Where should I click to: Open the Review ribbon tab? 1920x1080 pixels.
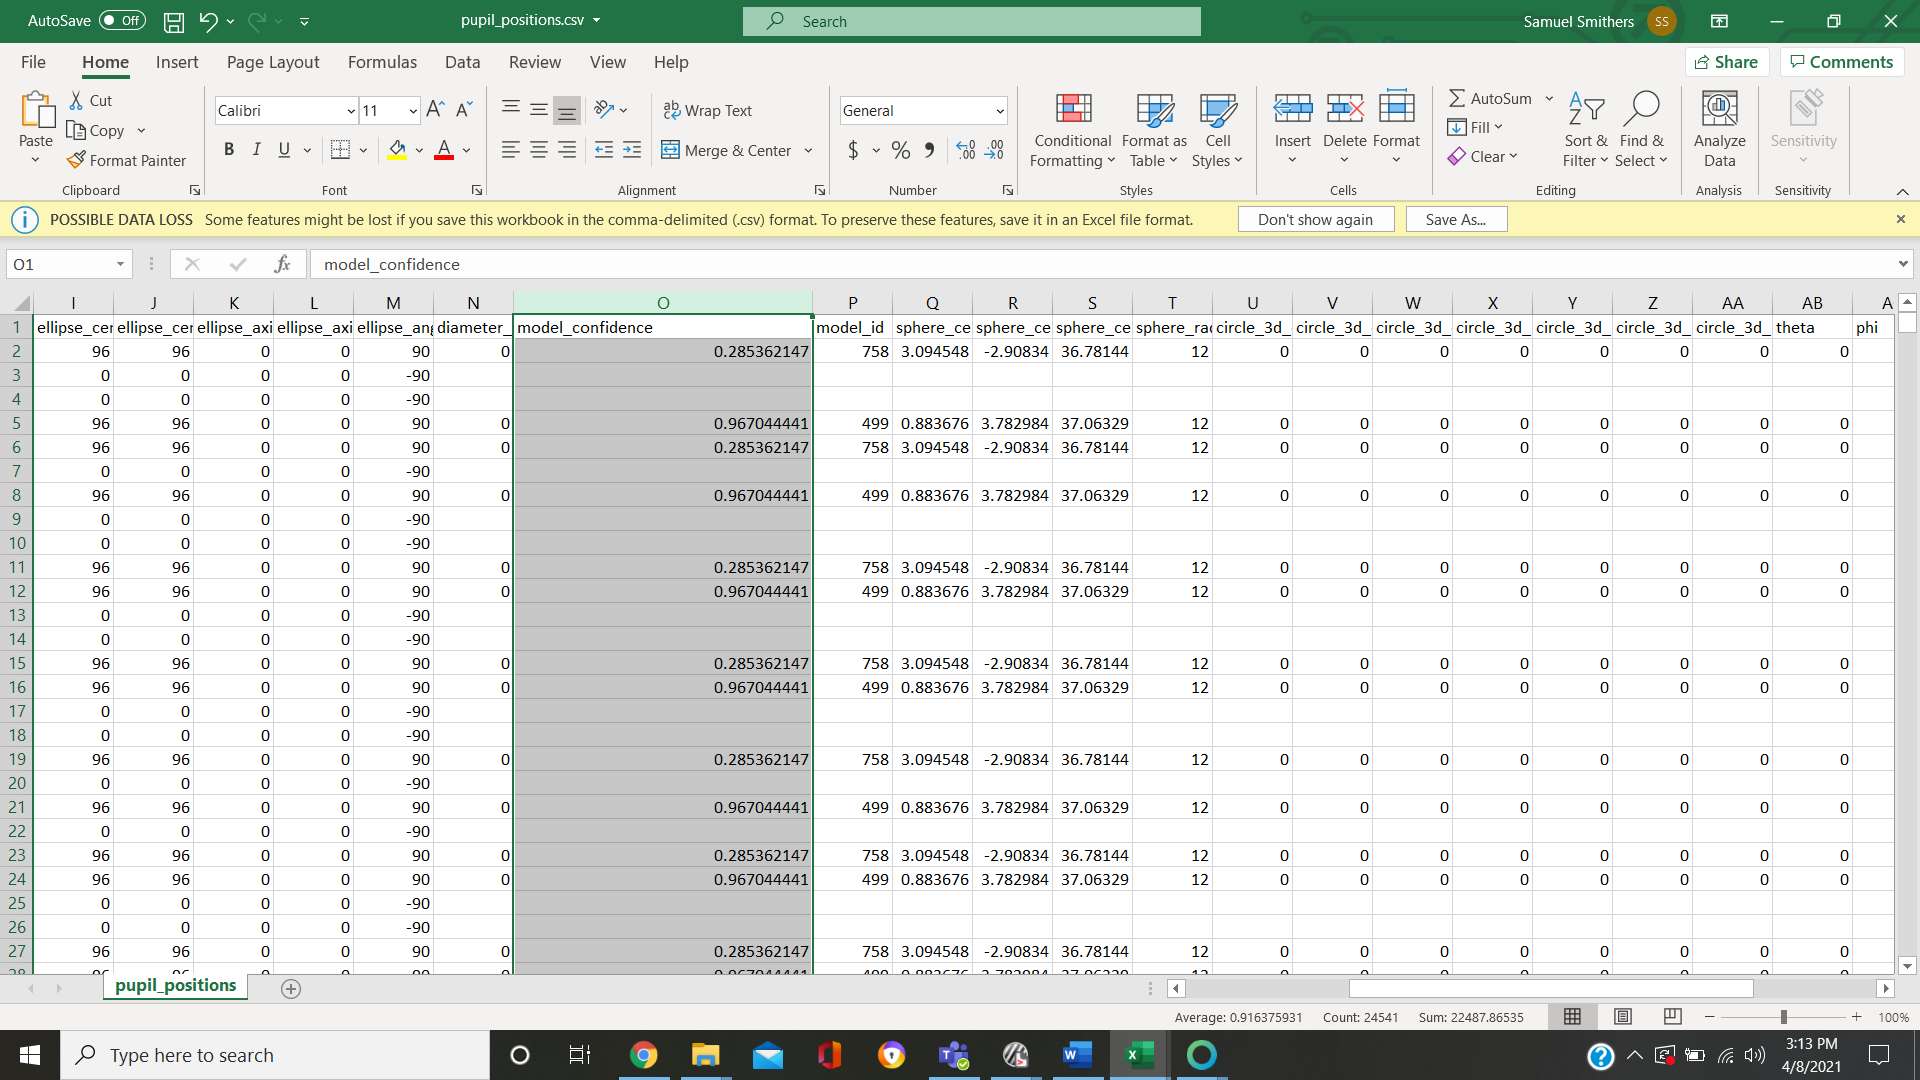(535, 62)
